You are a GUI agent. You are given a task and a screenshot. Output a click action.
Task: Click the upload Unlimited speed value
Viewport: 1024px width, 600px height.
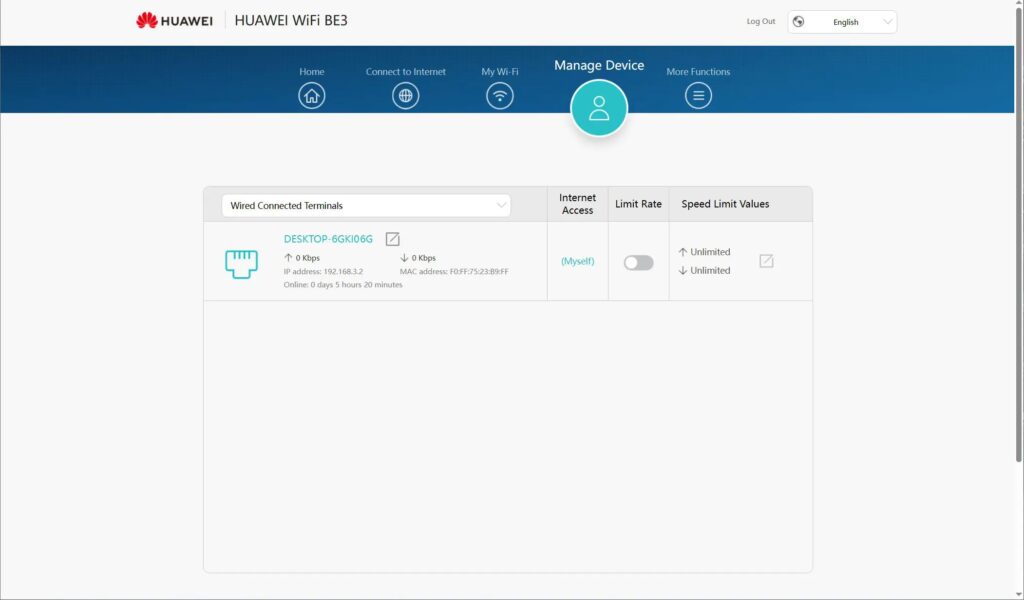710,252
